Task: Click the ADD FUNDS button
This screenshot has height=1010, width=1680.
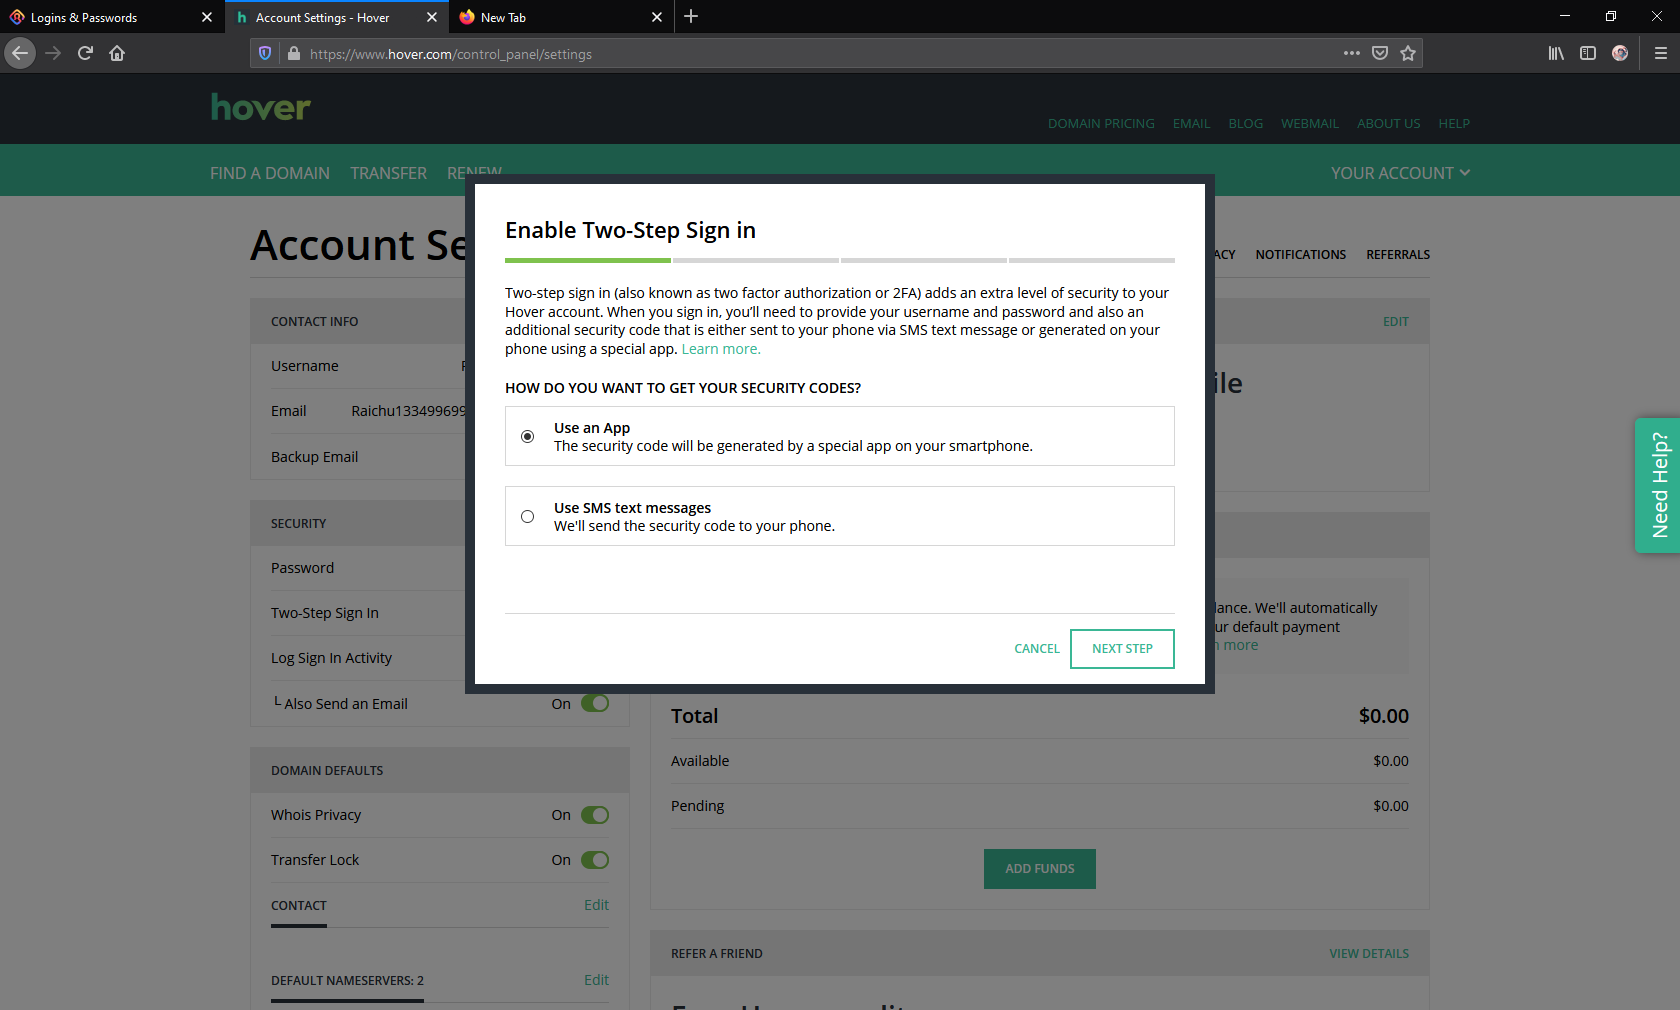Action: 1040,869
